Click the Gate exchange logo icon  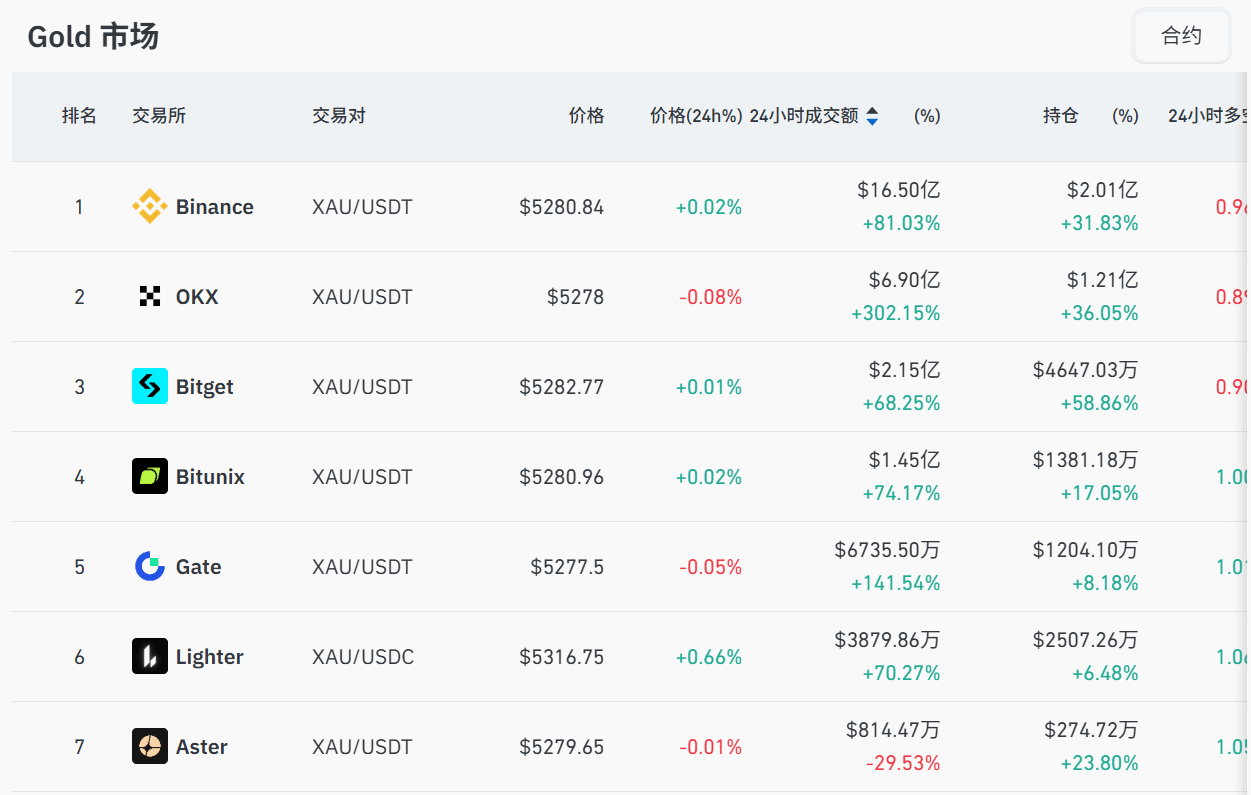coord(150,566)
